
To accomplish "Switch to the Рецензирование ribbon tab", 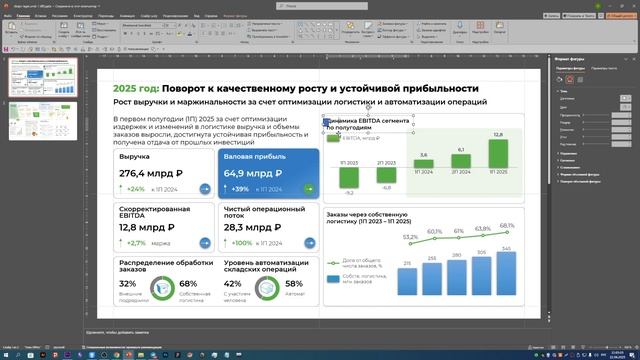I will tap(175, 16).
